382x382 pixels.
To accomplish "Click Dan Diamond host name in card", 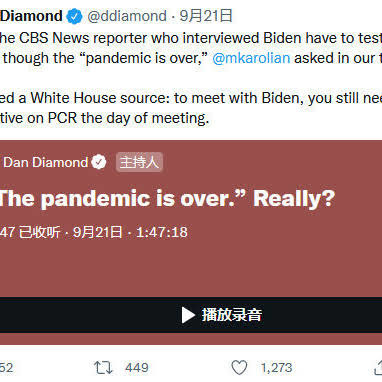I will click(46, 162).
